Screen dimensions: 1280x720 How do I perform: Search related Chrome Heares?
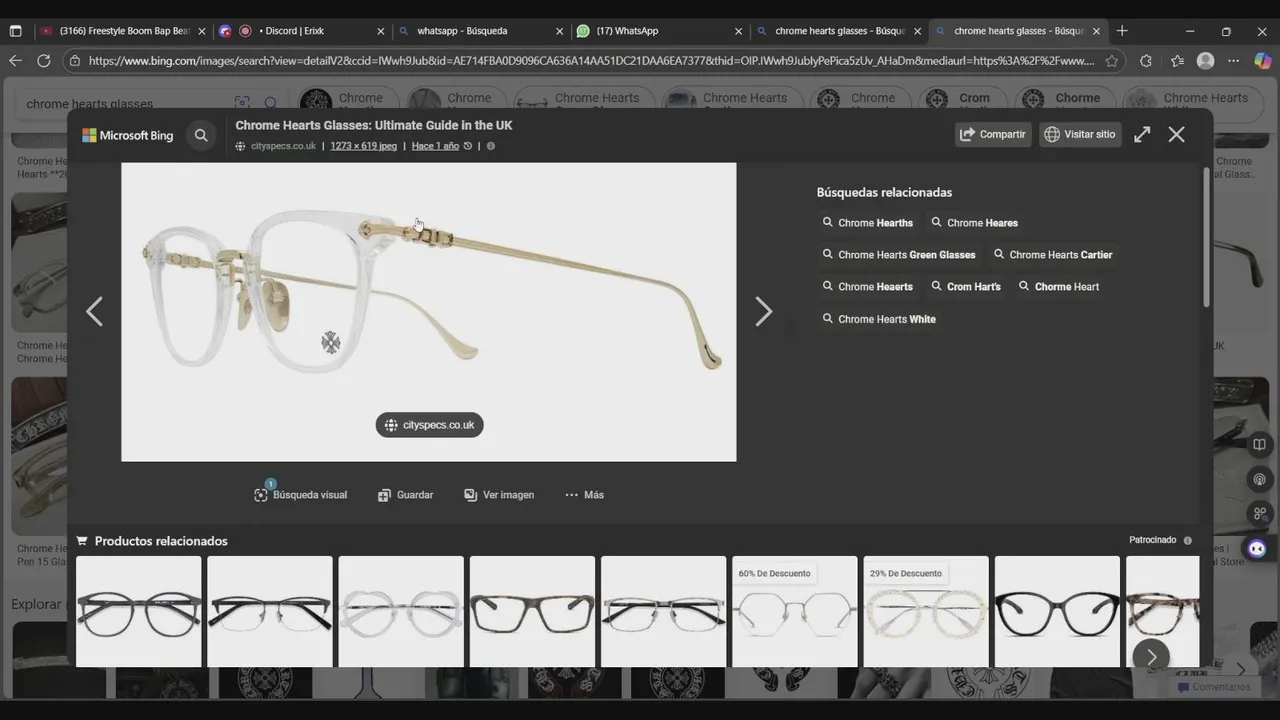[974, 223]
